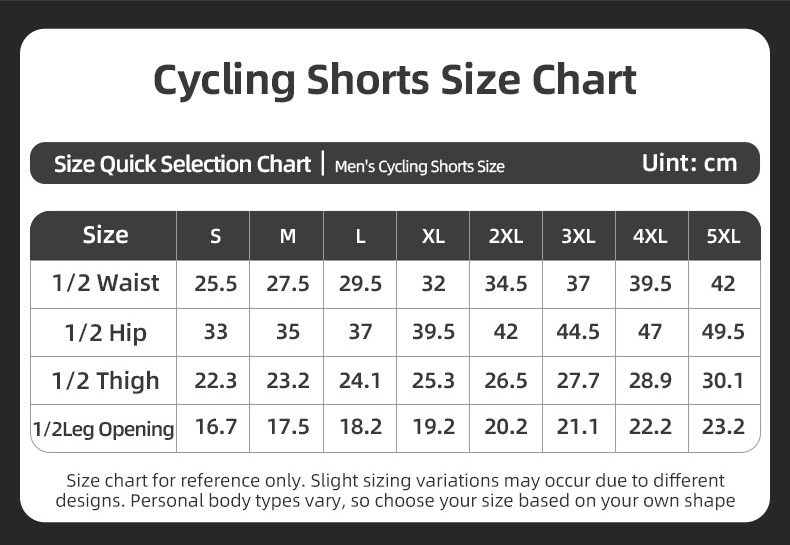Select the Size header cell
Viewport: 790px width, 545px height.
tap(105, 235)
